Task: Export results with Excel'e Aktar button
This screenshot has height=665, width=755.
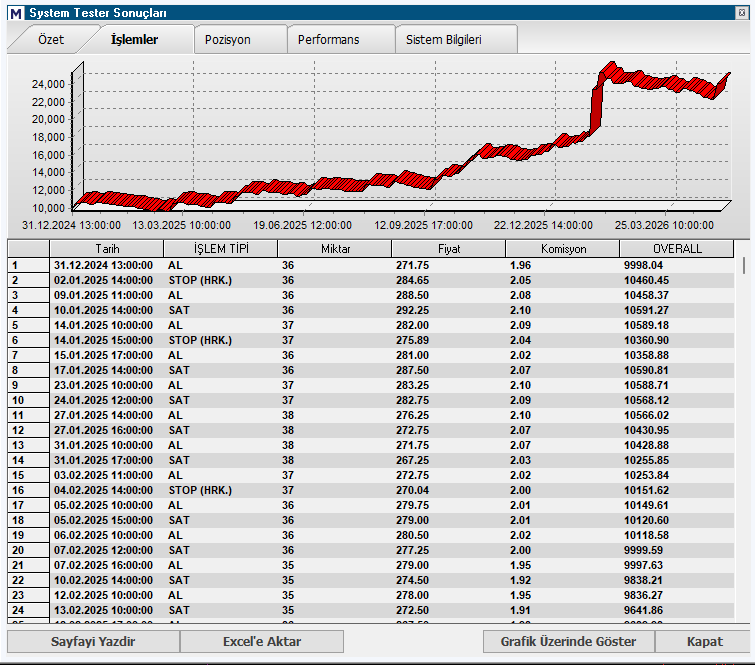Action: point(262,641)
